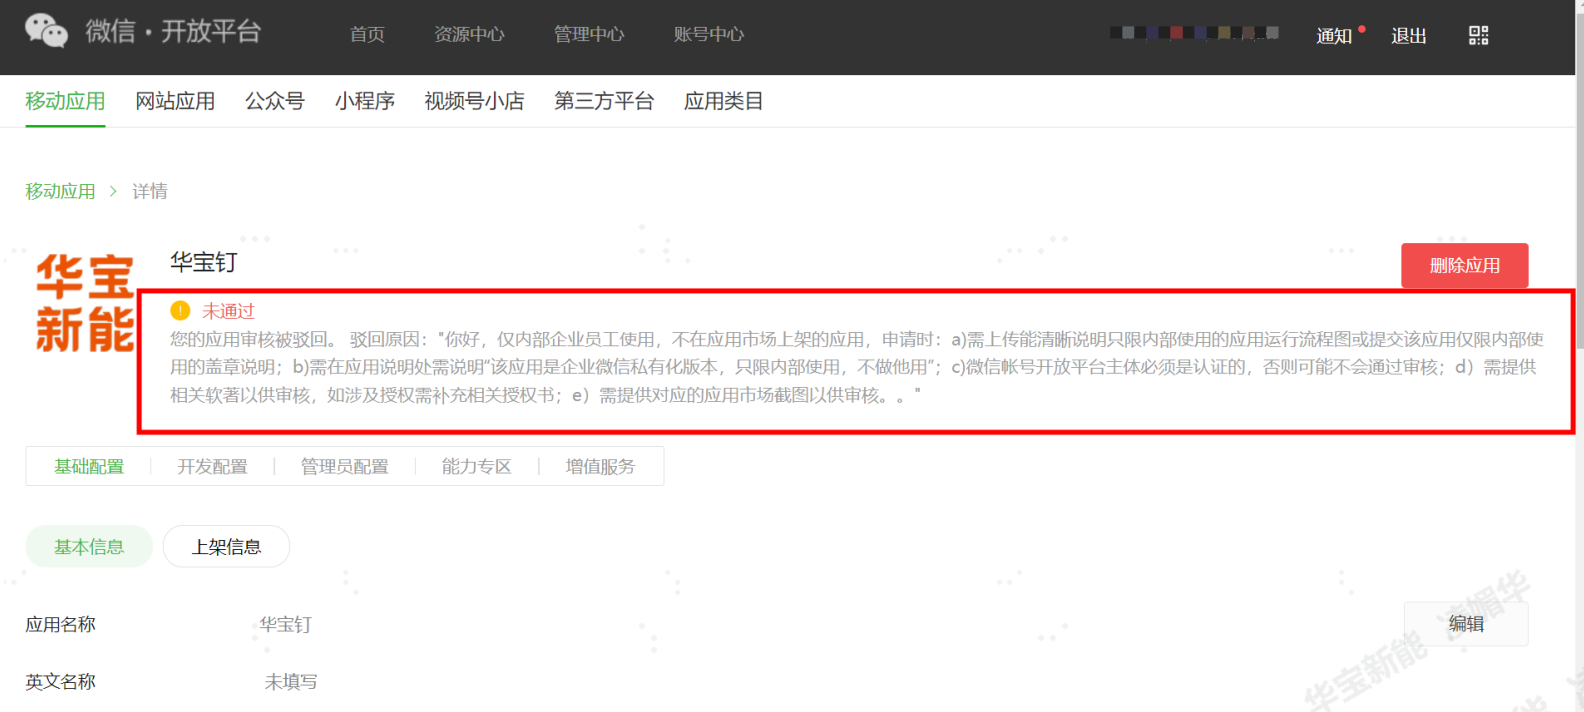The width and height of the screenshot is (1584, 712).
Task: Switch to the 网站应用 tab
Action: (x=175, y=101)
